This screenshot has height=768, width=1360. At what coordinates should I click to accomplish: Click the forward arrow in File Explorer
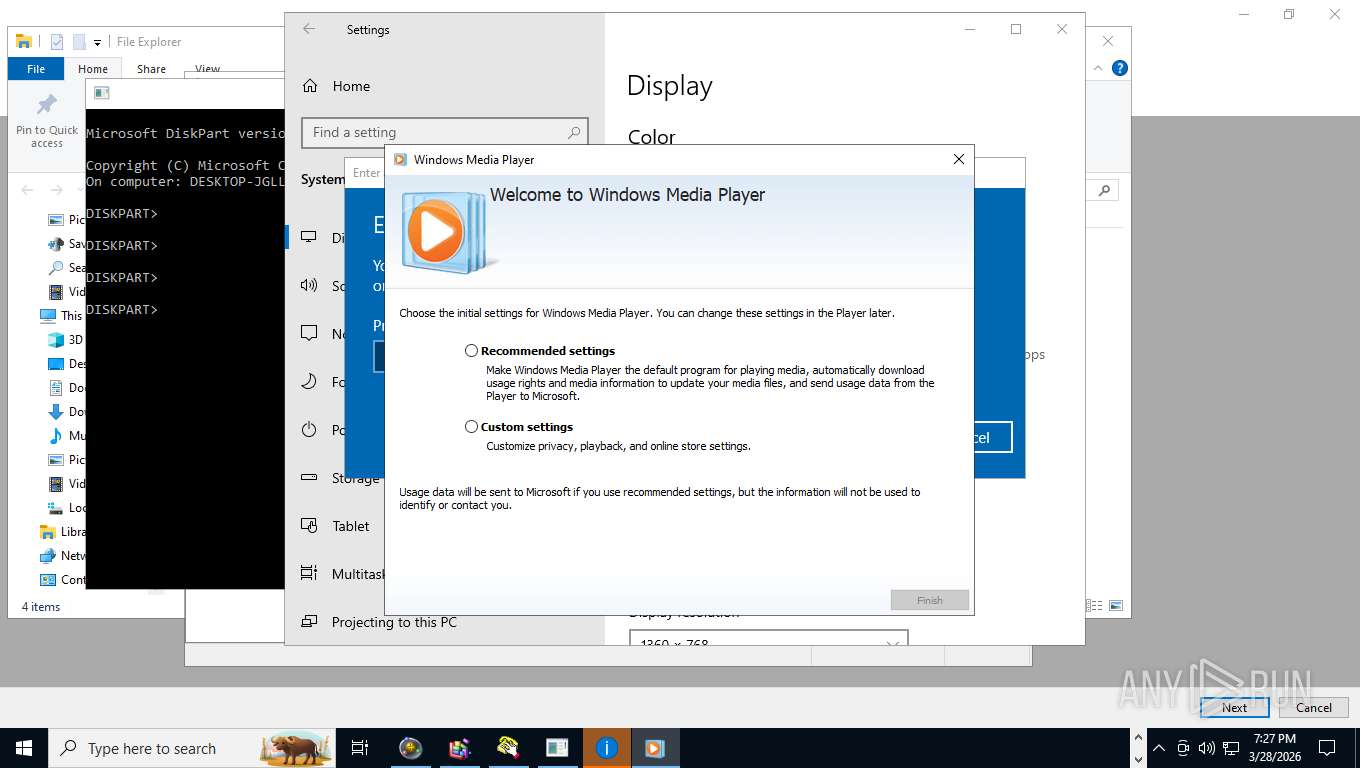coord(57,190)
